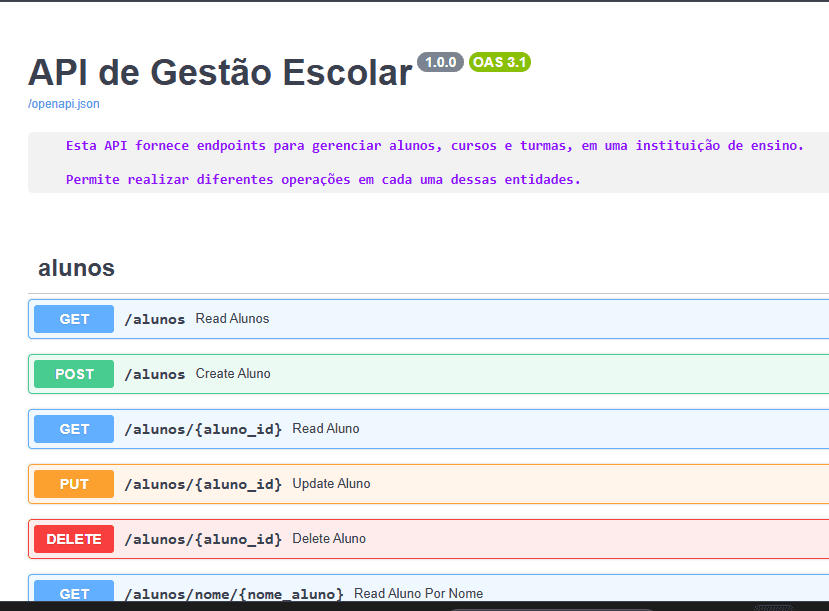Image resolution: width=829 pixels, height=611 pixels.
Task: Click the GET badge on /alunos/{aluno_id}
Action: click(x=73, y=428)
